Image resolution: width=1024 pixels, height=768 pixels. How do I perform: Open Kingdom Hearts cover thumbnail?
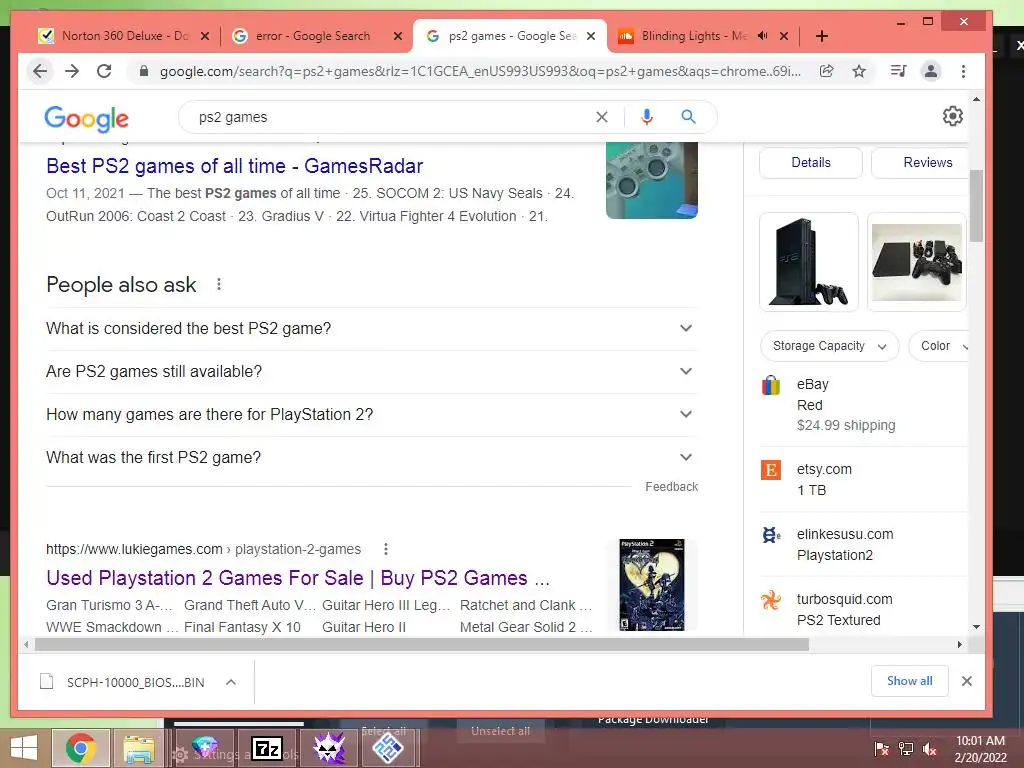(652, 585)
